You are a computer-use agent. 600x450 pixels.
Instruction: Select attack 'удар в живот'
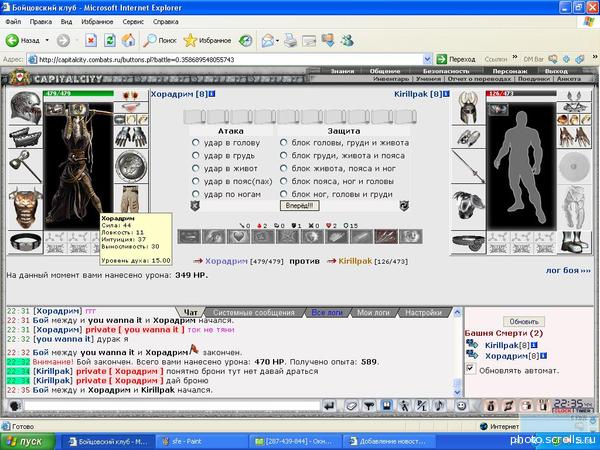[196, 168]
